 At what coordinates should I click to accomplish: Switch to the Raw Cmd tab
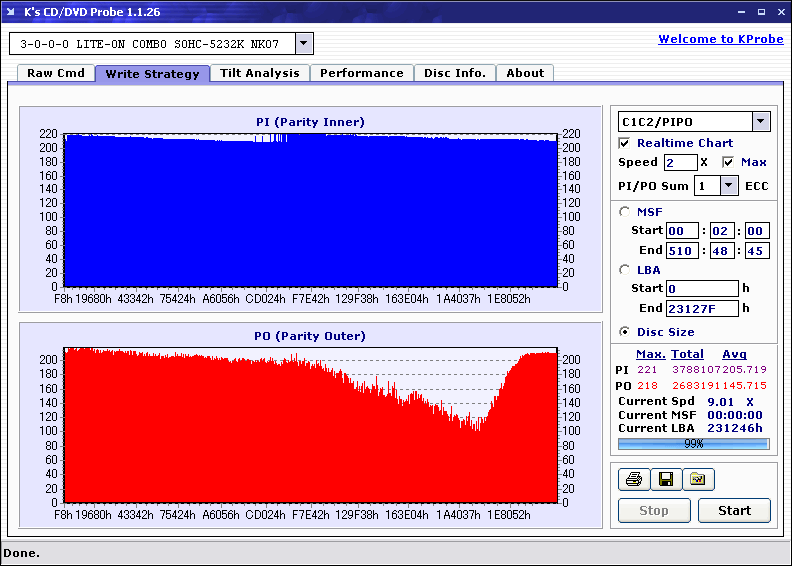[56, 73]
